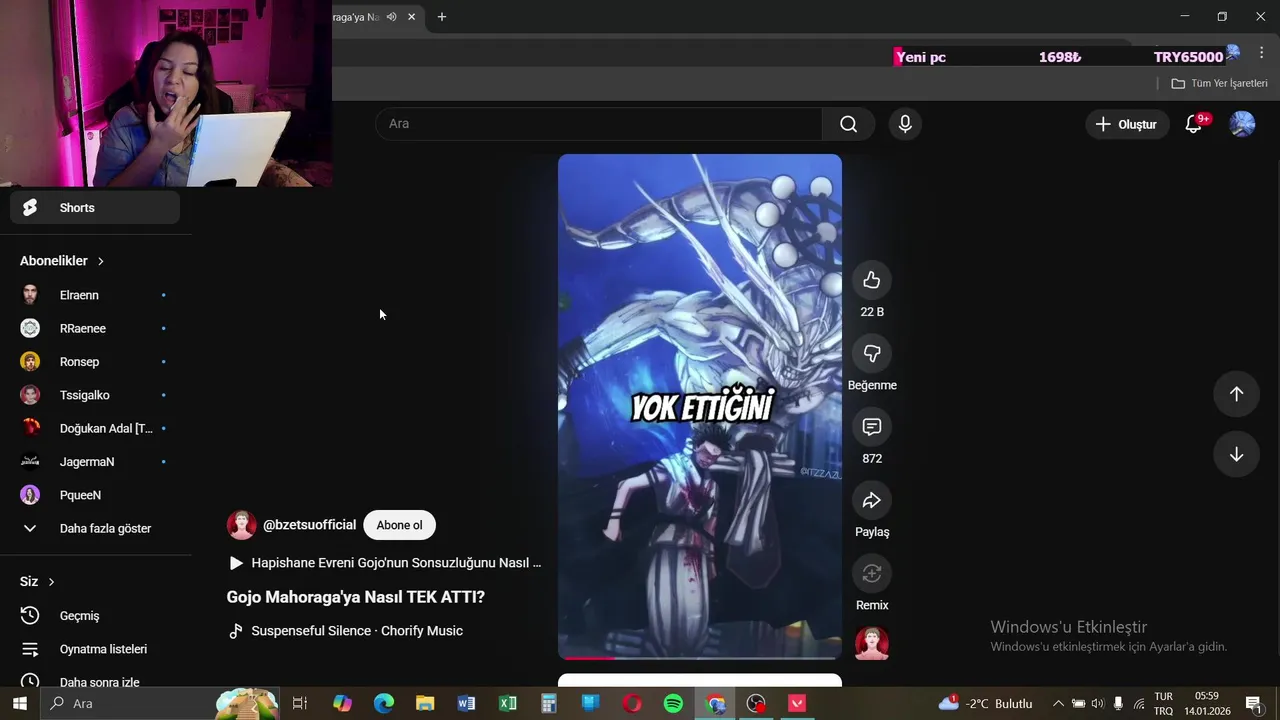This screenshot has width=1280, height=720.
Task: Open the account avatar menu
Action: click(x=1242, y=124)
